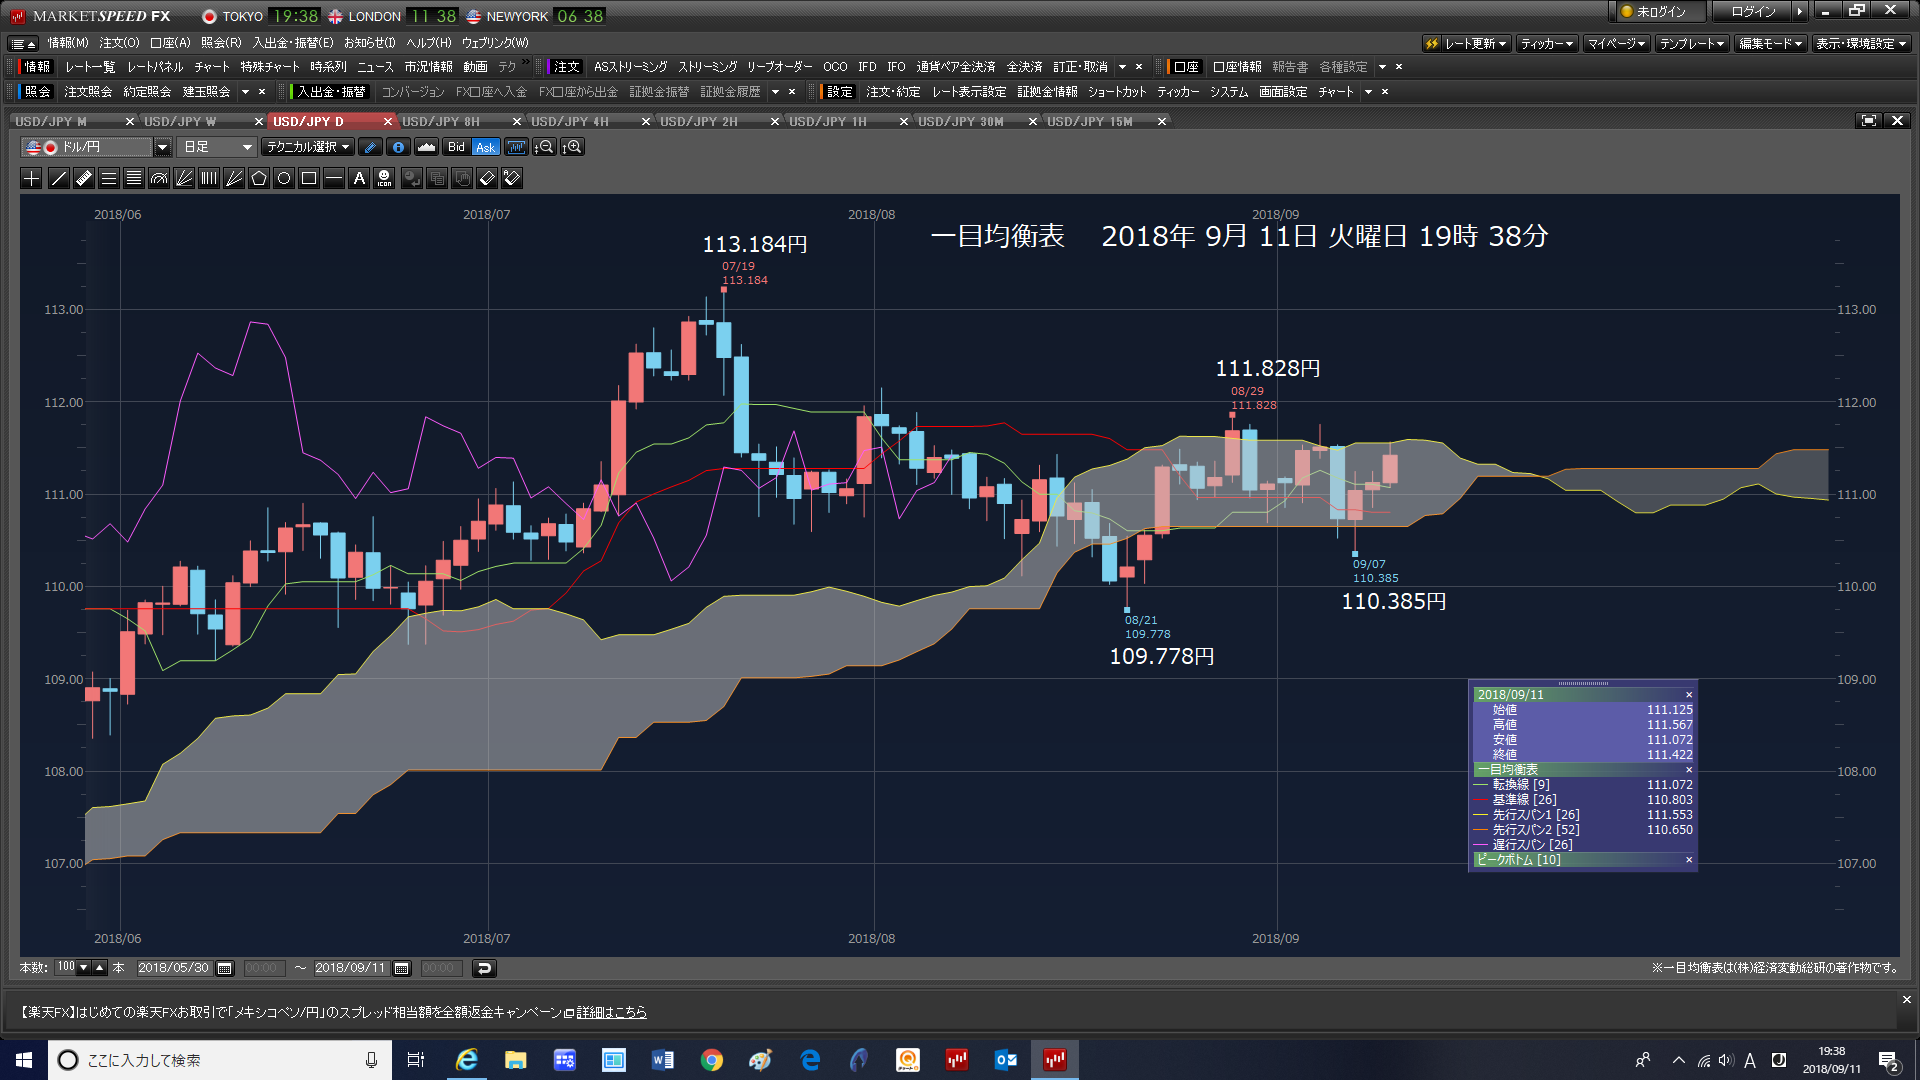Viewport: 1920px width, 1080px height.
Task: Click the 証拠金情報 toolbar button
Action: [x=1047, y=92]
